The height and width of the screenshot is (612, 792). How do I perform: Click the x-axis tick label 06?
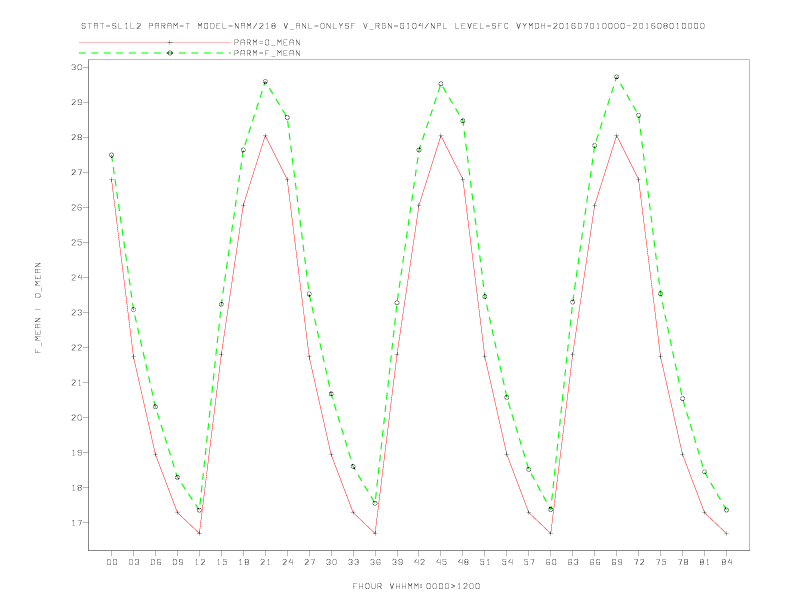(x=156, y=562)
